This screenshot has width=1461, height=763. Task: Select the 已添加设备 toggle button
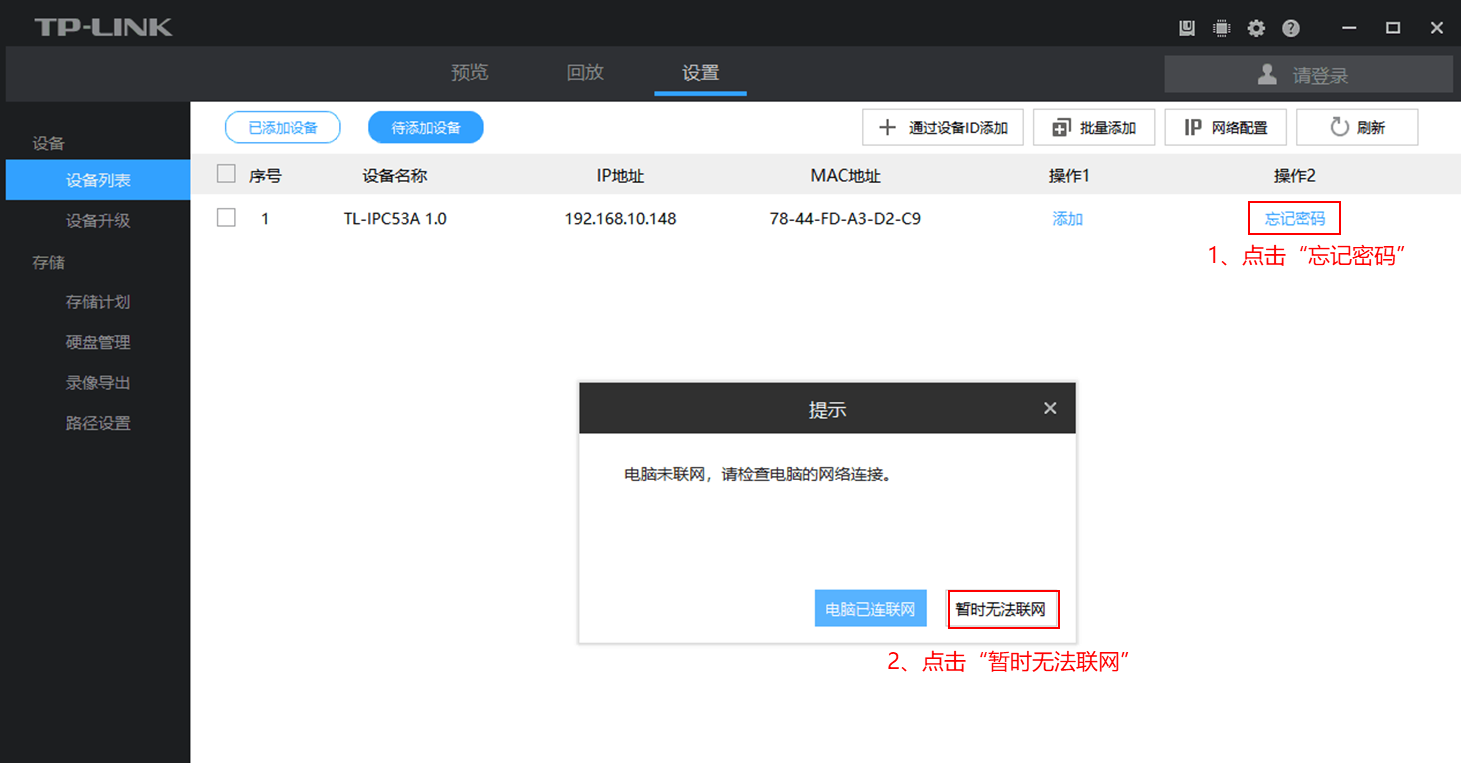click(282, 128)
